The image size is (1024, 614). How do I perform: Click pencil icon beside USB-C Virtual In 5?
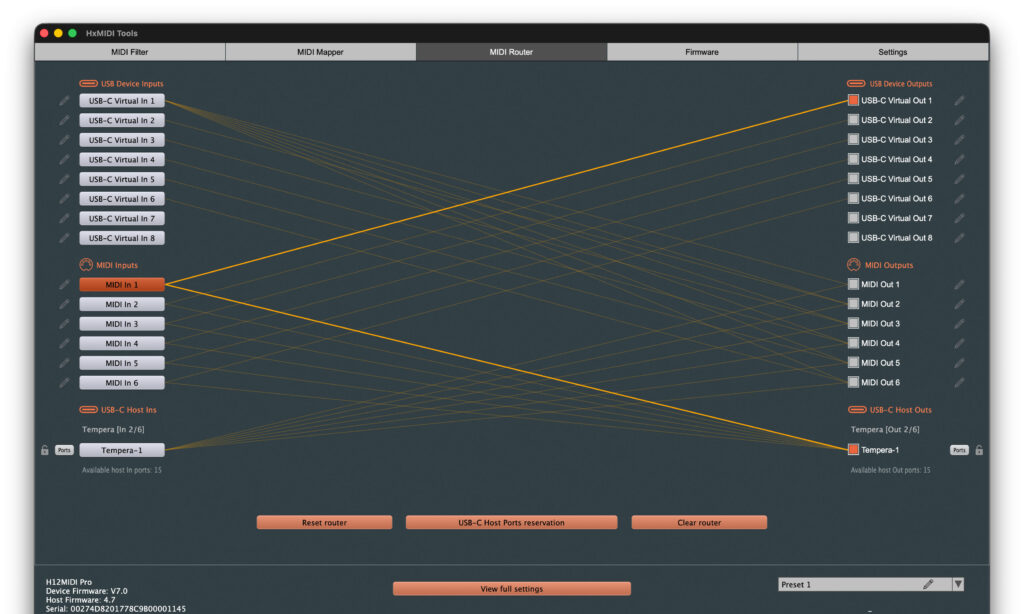click(64, 179)
